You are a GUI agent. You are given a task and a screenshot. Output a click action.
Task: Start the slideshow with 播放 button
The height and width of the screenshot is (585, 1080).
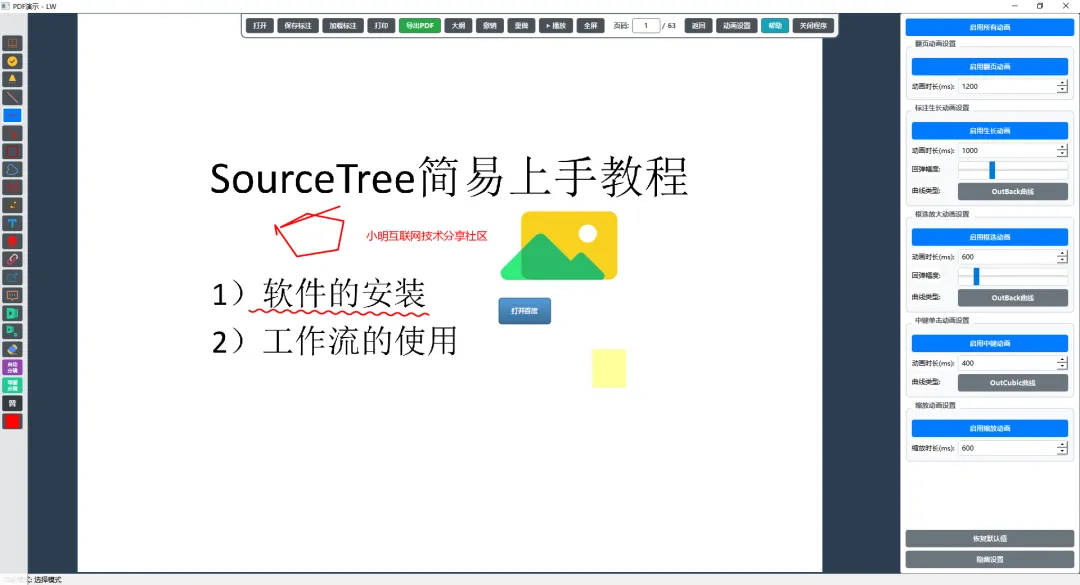point(556,25)
